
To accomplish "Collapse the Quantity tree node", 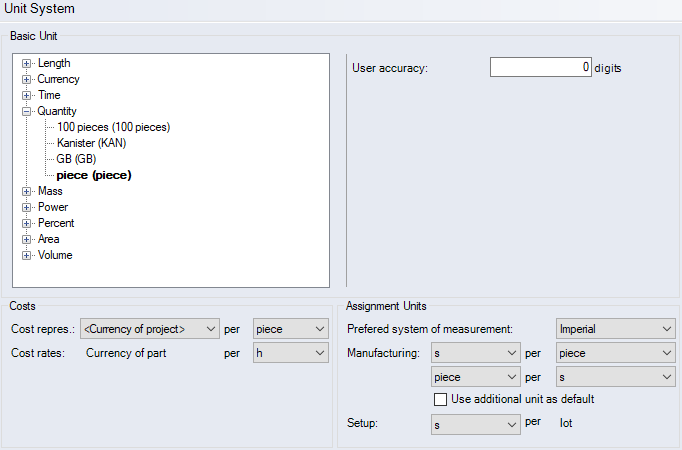I will 27,111.
